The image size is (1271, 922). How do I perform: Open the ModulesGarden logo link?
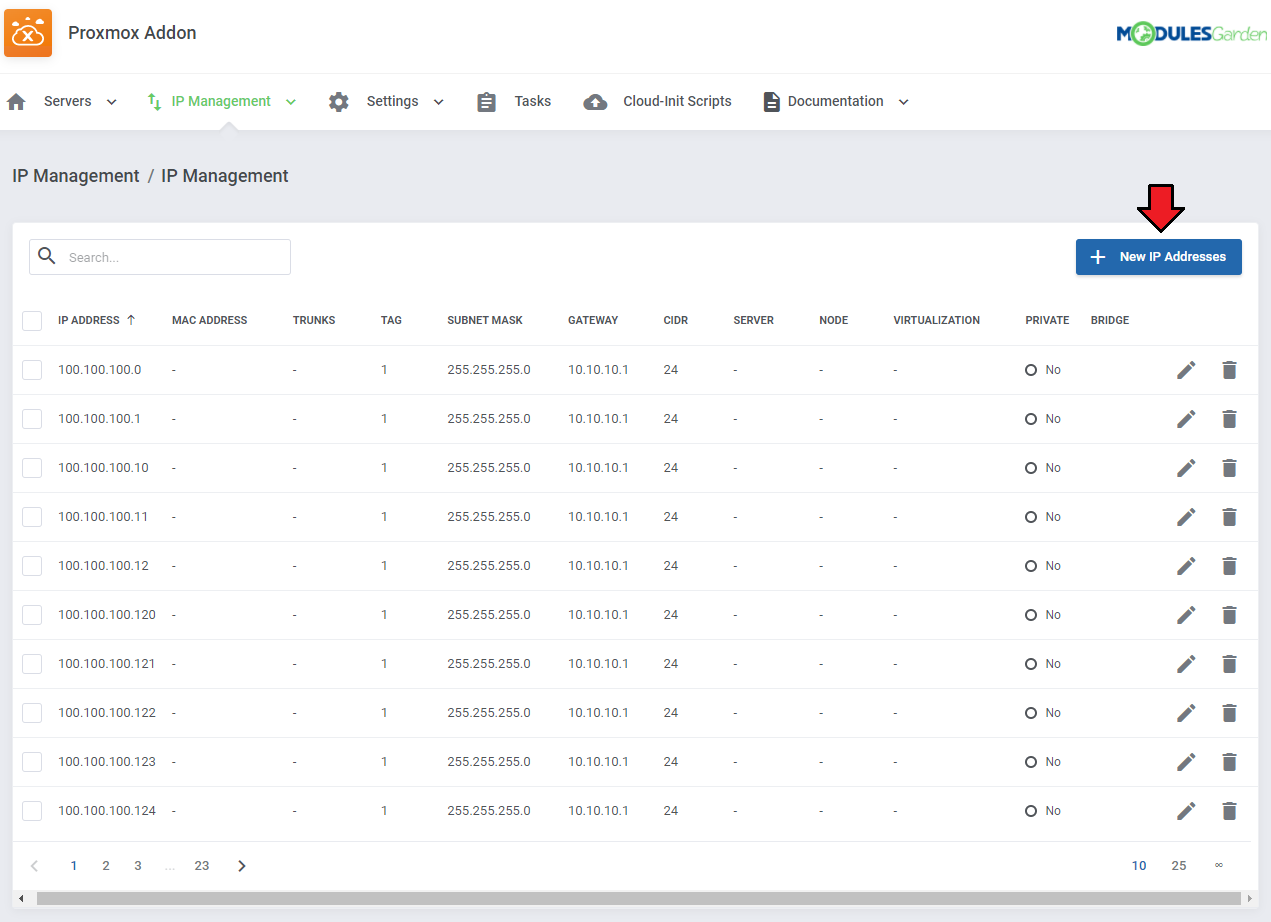pyautogui.click(x=1191, y=33)
